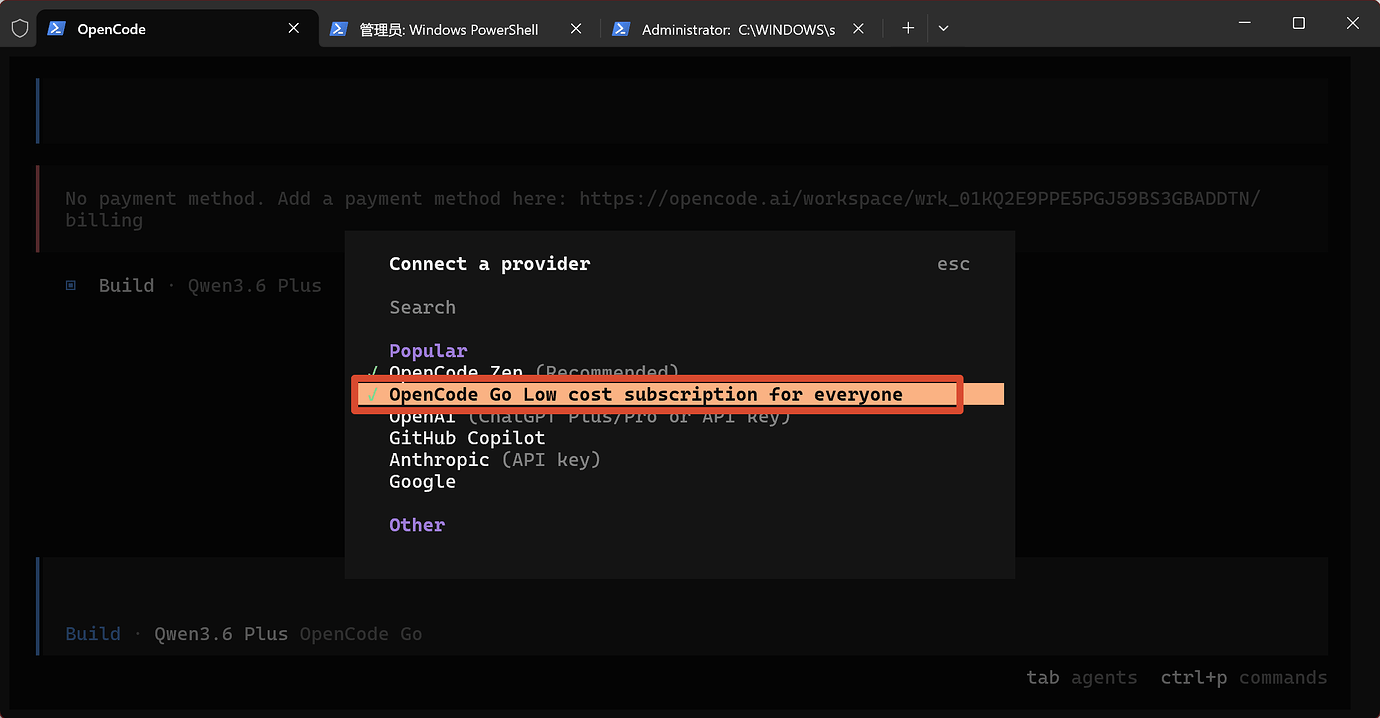
Task: Click the Popular section heading
Action: (x=428, y=351)
